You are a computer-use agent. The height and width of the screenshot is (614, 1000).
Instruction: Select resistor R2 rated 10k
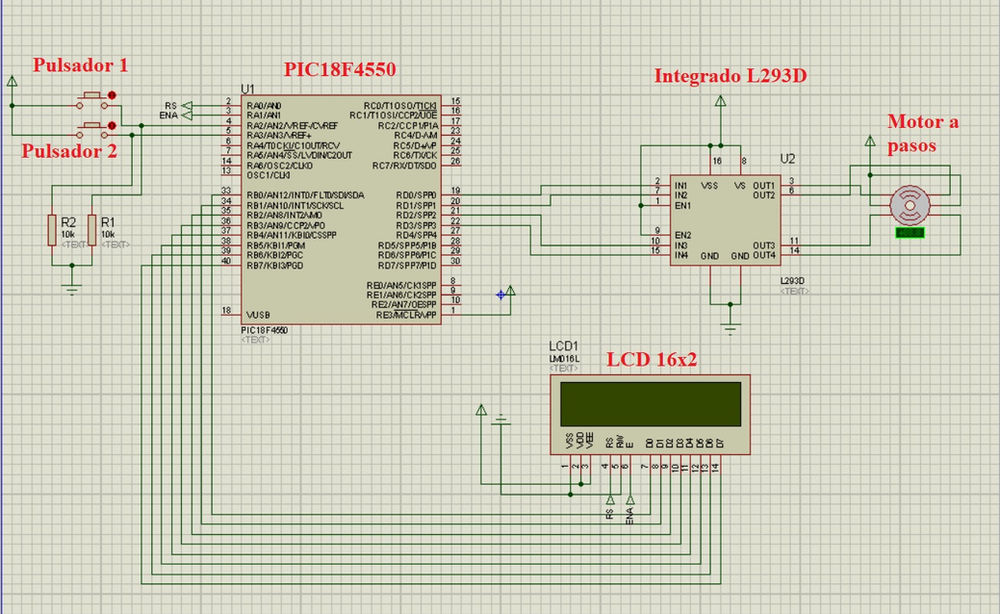click(50, 228)
